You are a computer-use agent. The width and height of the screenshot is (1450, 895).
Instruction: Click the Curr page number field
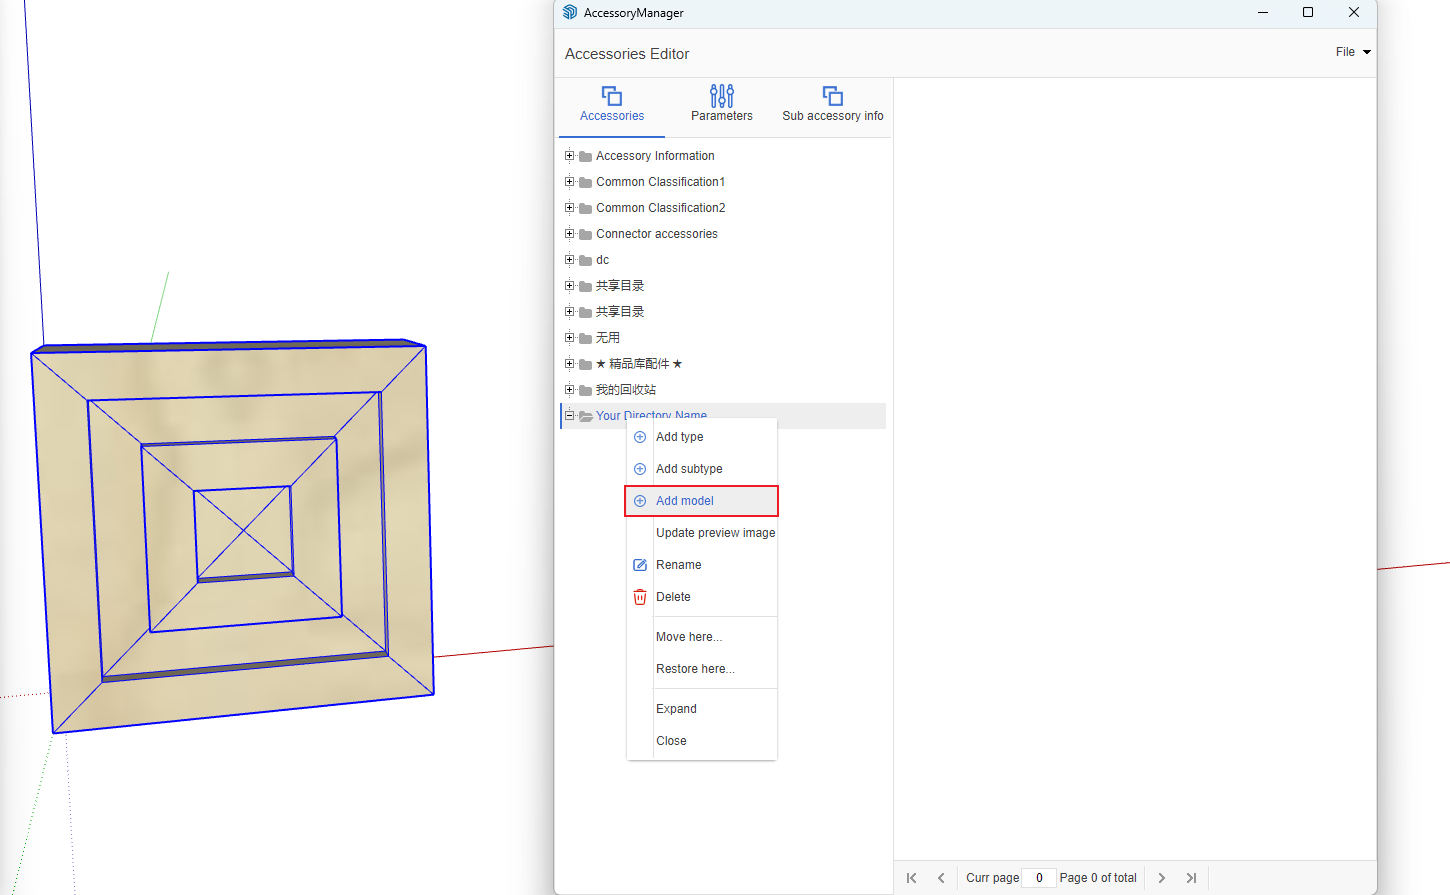click(x=1039, y=878)
